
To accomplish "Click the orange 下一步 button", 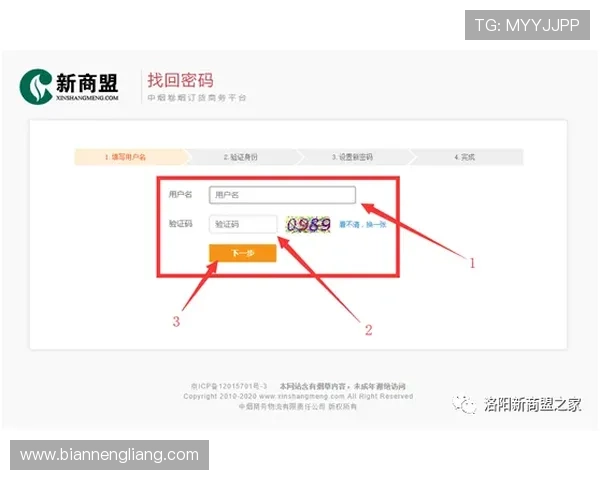I will pyautogui.click(x=243, y=253).
